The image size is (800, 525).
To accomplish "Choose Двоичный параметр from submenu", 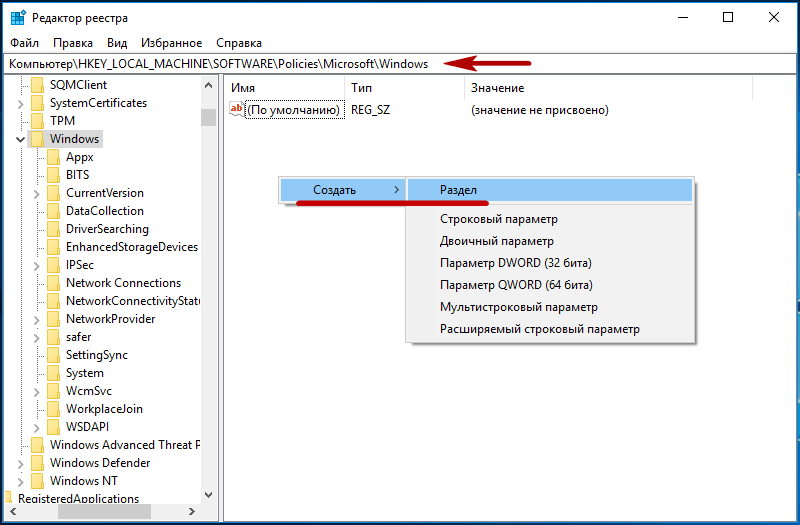I will 550,241.
